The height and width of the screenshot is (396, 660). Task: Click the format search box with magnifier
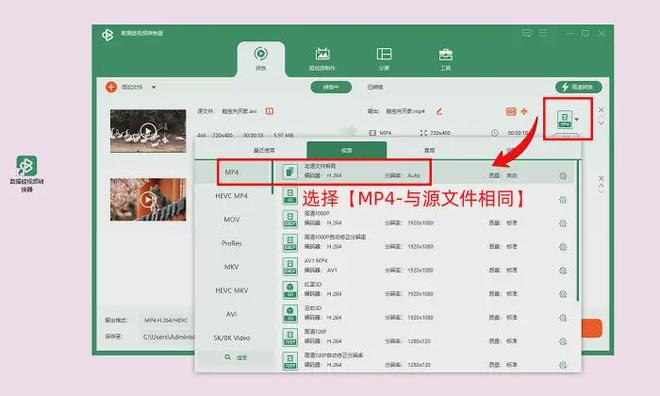click(236, 357)
